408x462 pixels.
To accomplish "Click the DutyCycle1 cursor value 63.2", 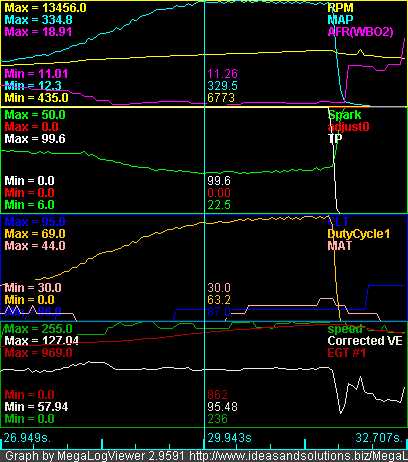I will [x=219, y=300].
